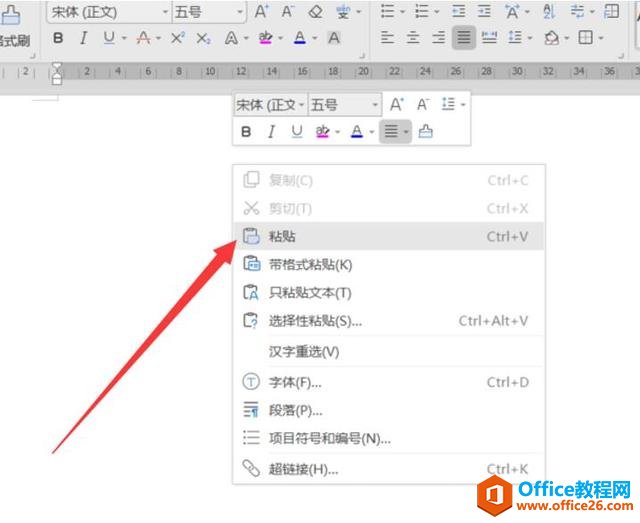Screen dimensions: 640x523
Task: Open 选择性粘贴(S)... dialog
Action: pos(389,321)
